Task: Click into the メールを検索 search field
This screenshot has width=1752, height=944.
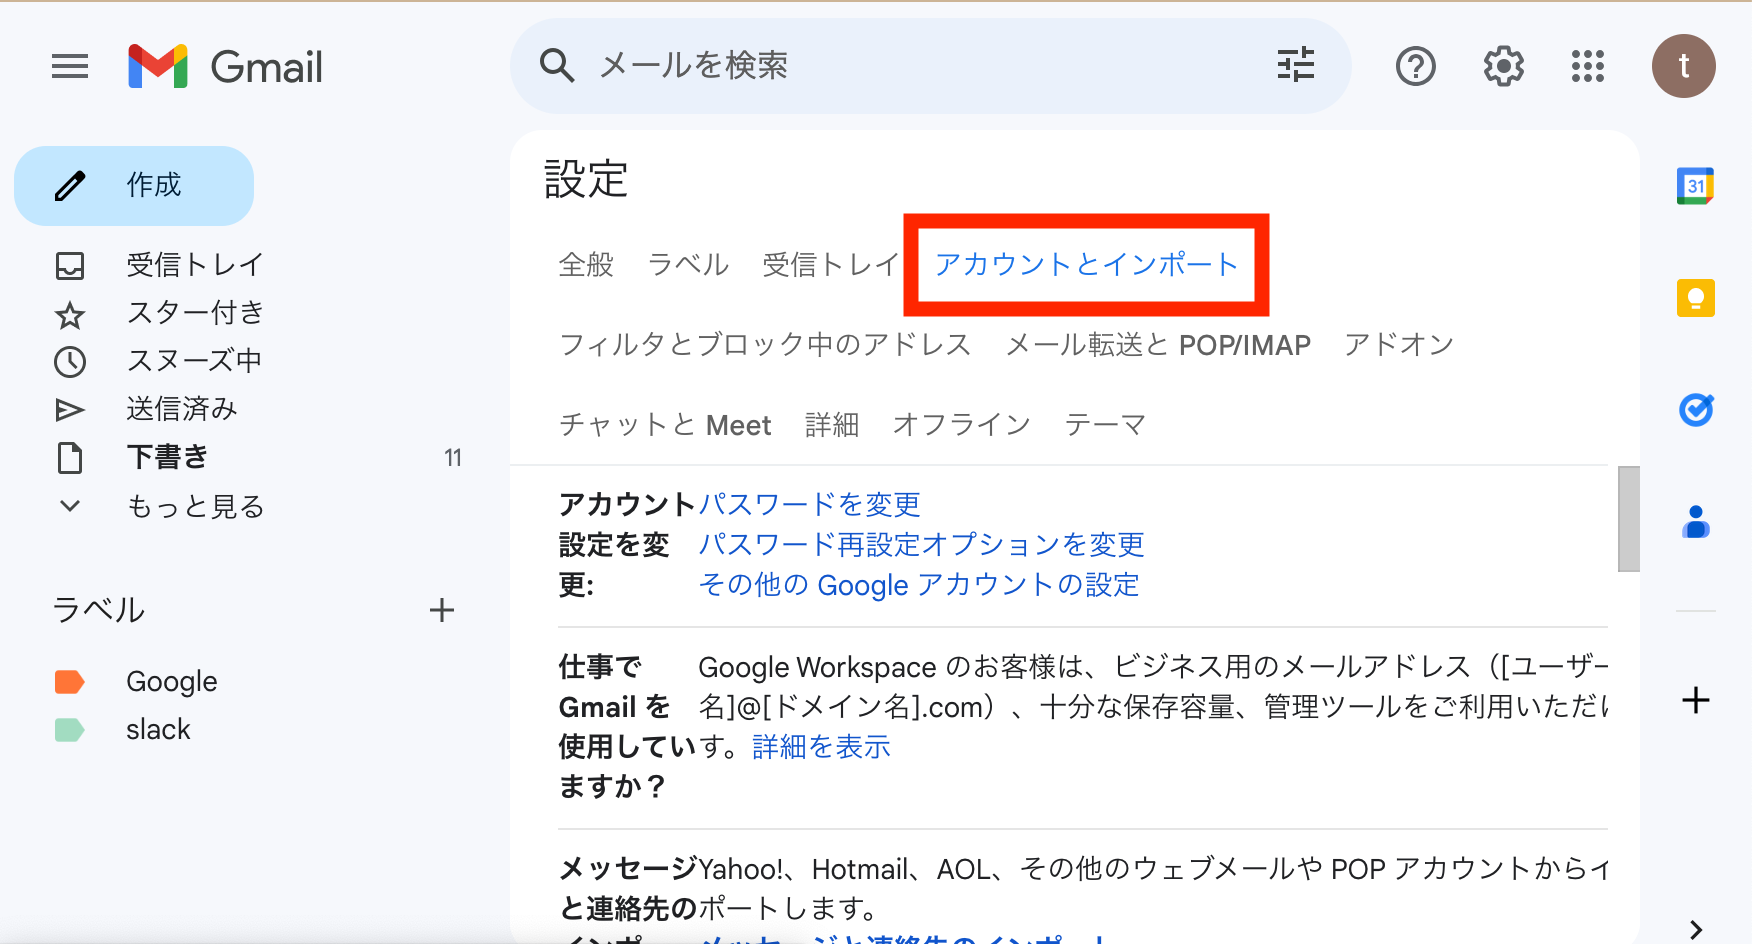Action: click(x=930, y=66)
